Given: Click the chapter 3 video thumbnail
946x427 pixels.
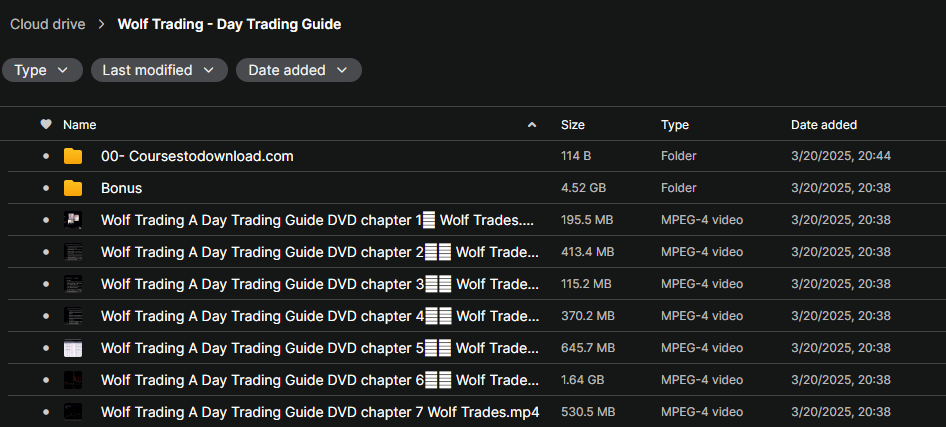Looking at the screenshot, I should 73,284.
